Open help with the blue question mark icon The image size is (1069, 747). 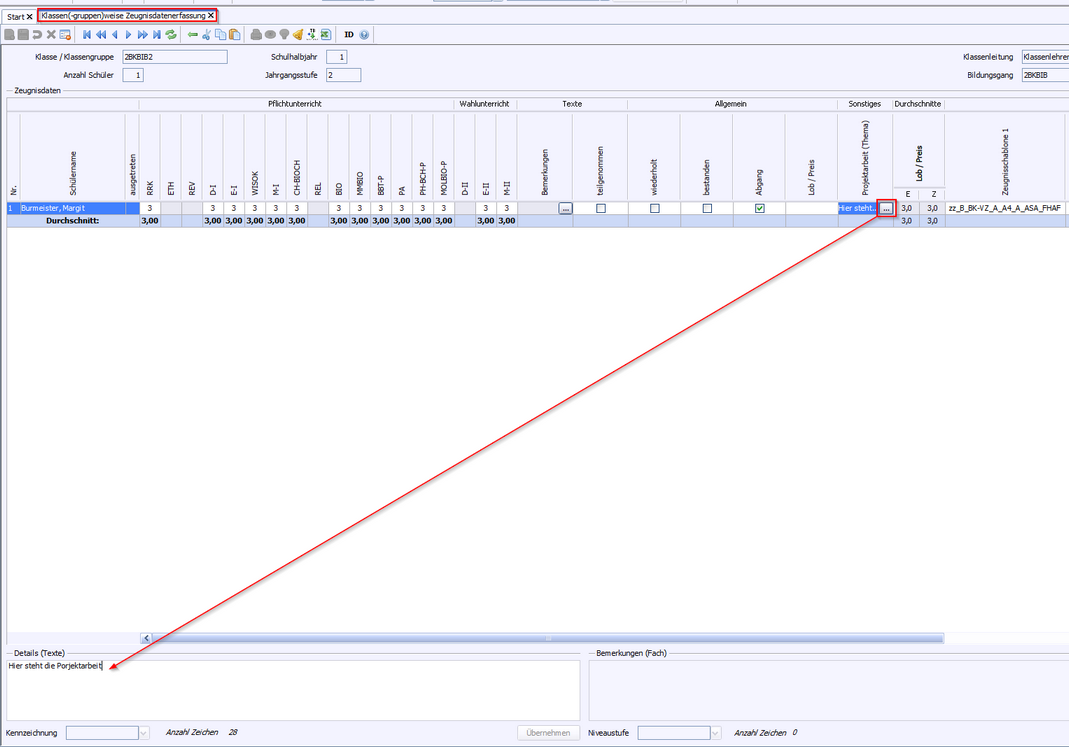[x=364, y=35]
